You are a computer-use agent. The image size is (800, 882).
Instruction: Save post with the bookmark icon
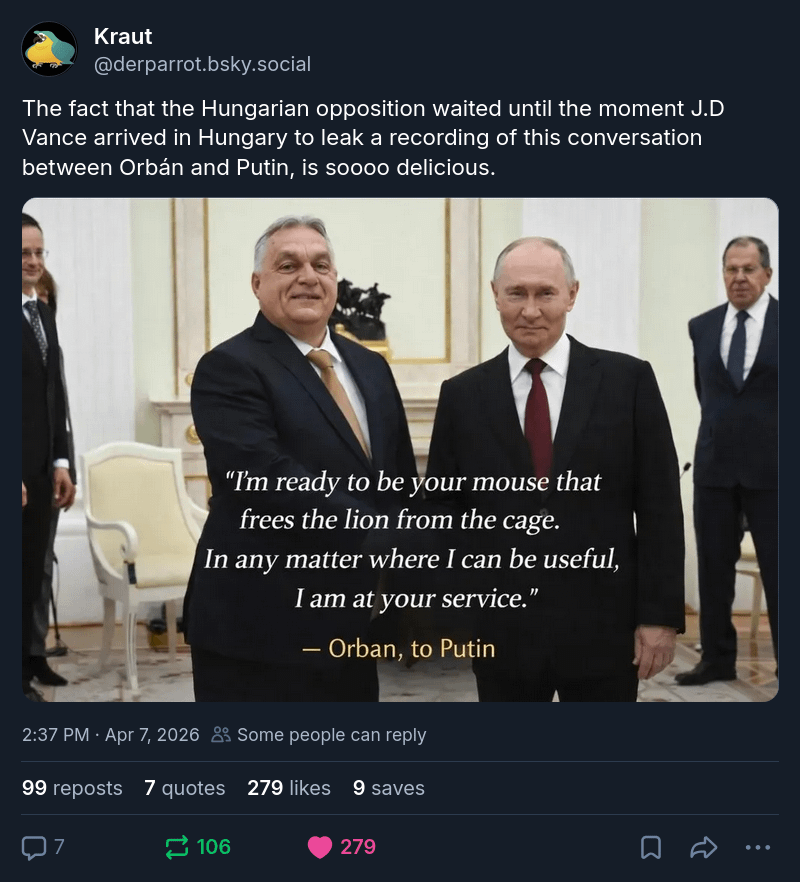(x=651, y=847)
